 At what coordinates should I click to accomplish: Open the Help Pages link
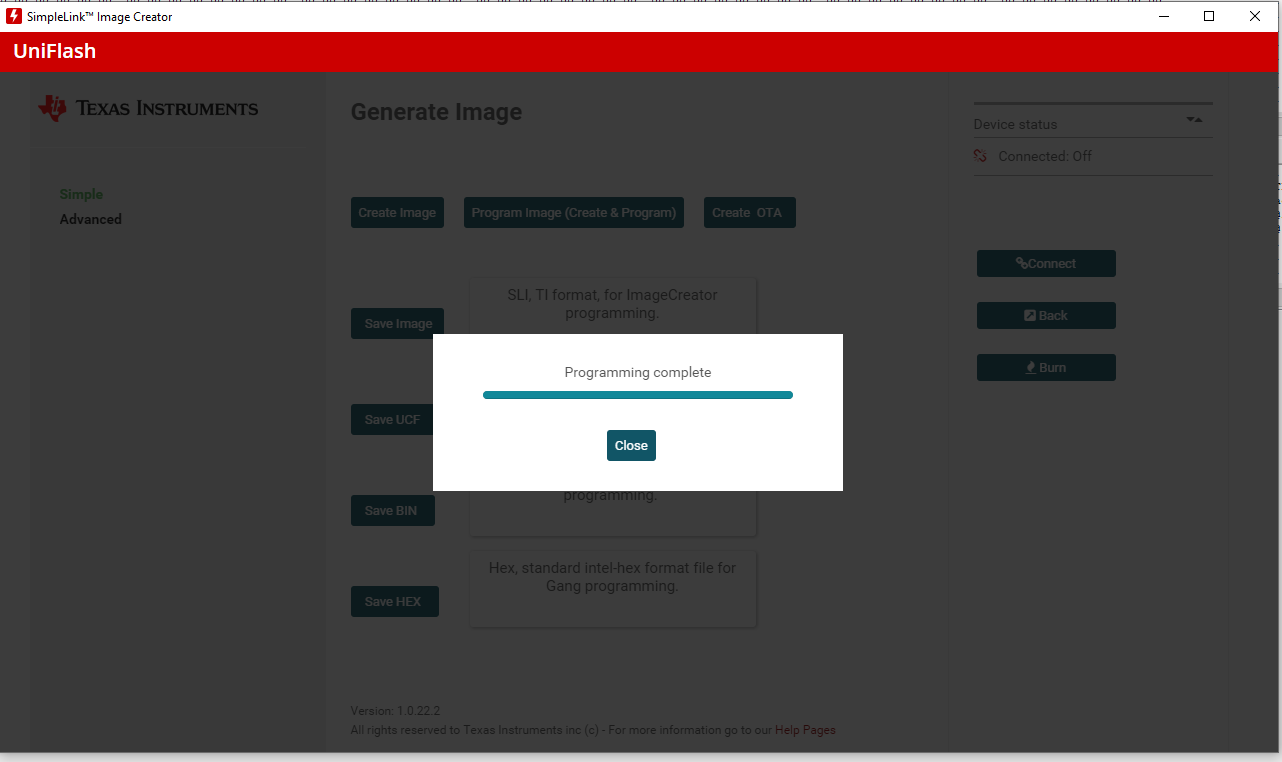[x=805, y=730]
